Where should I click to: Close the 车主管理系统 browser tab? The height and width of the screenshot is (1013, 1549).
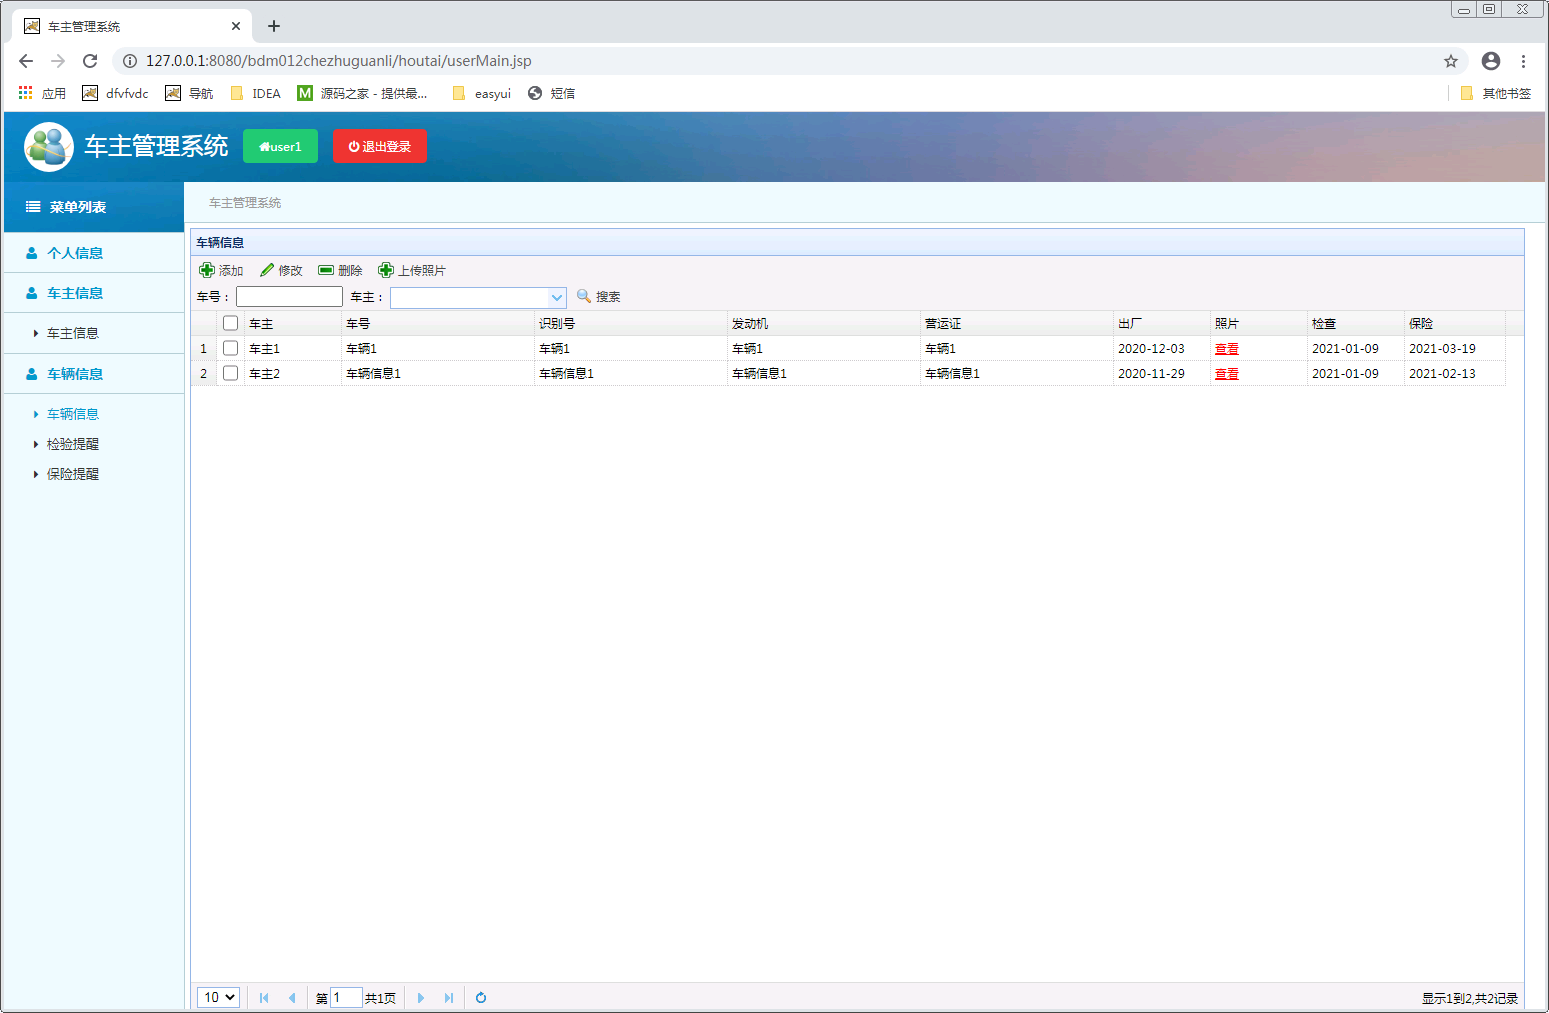[x=236, y=26]
